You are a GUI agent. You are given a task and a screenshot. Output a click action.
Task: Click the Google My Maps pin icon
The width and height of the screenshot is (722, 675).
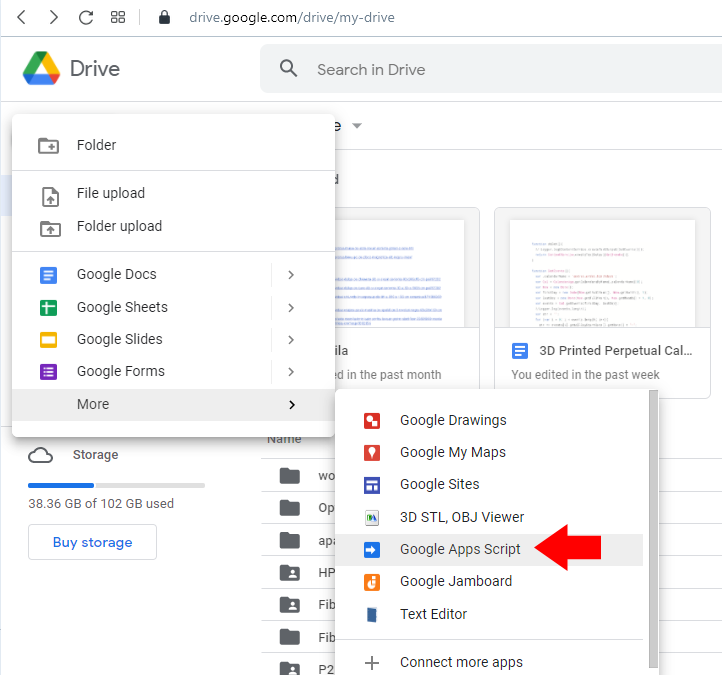tap(372, 453)
